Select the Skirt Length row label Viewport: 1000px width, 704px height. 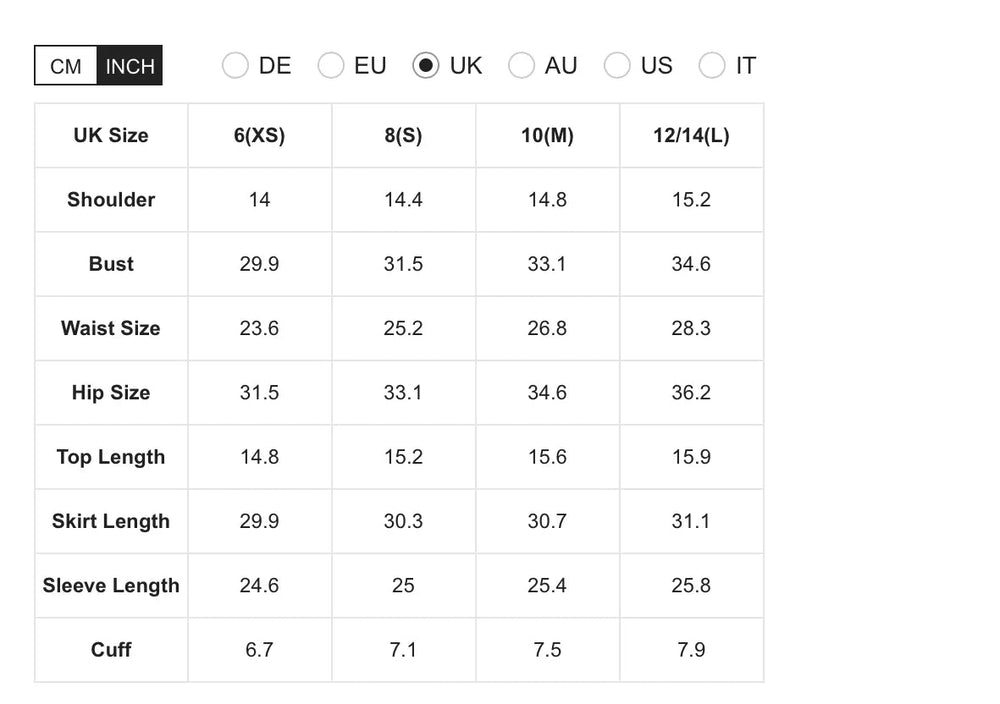tap(111, 521)
